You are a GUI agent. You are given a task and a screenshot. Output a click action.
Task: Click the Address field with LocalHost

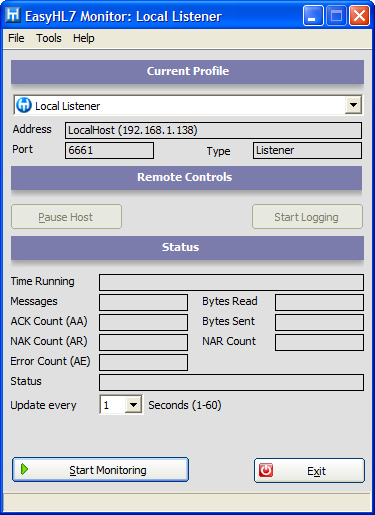[213, 130]
